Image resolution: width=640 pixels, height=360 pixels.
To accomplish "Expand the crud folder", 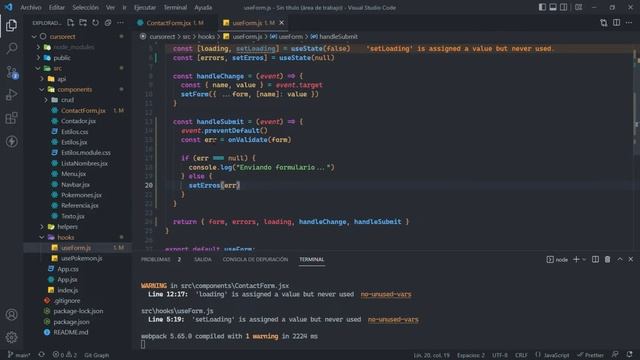I will coord(46,100).
